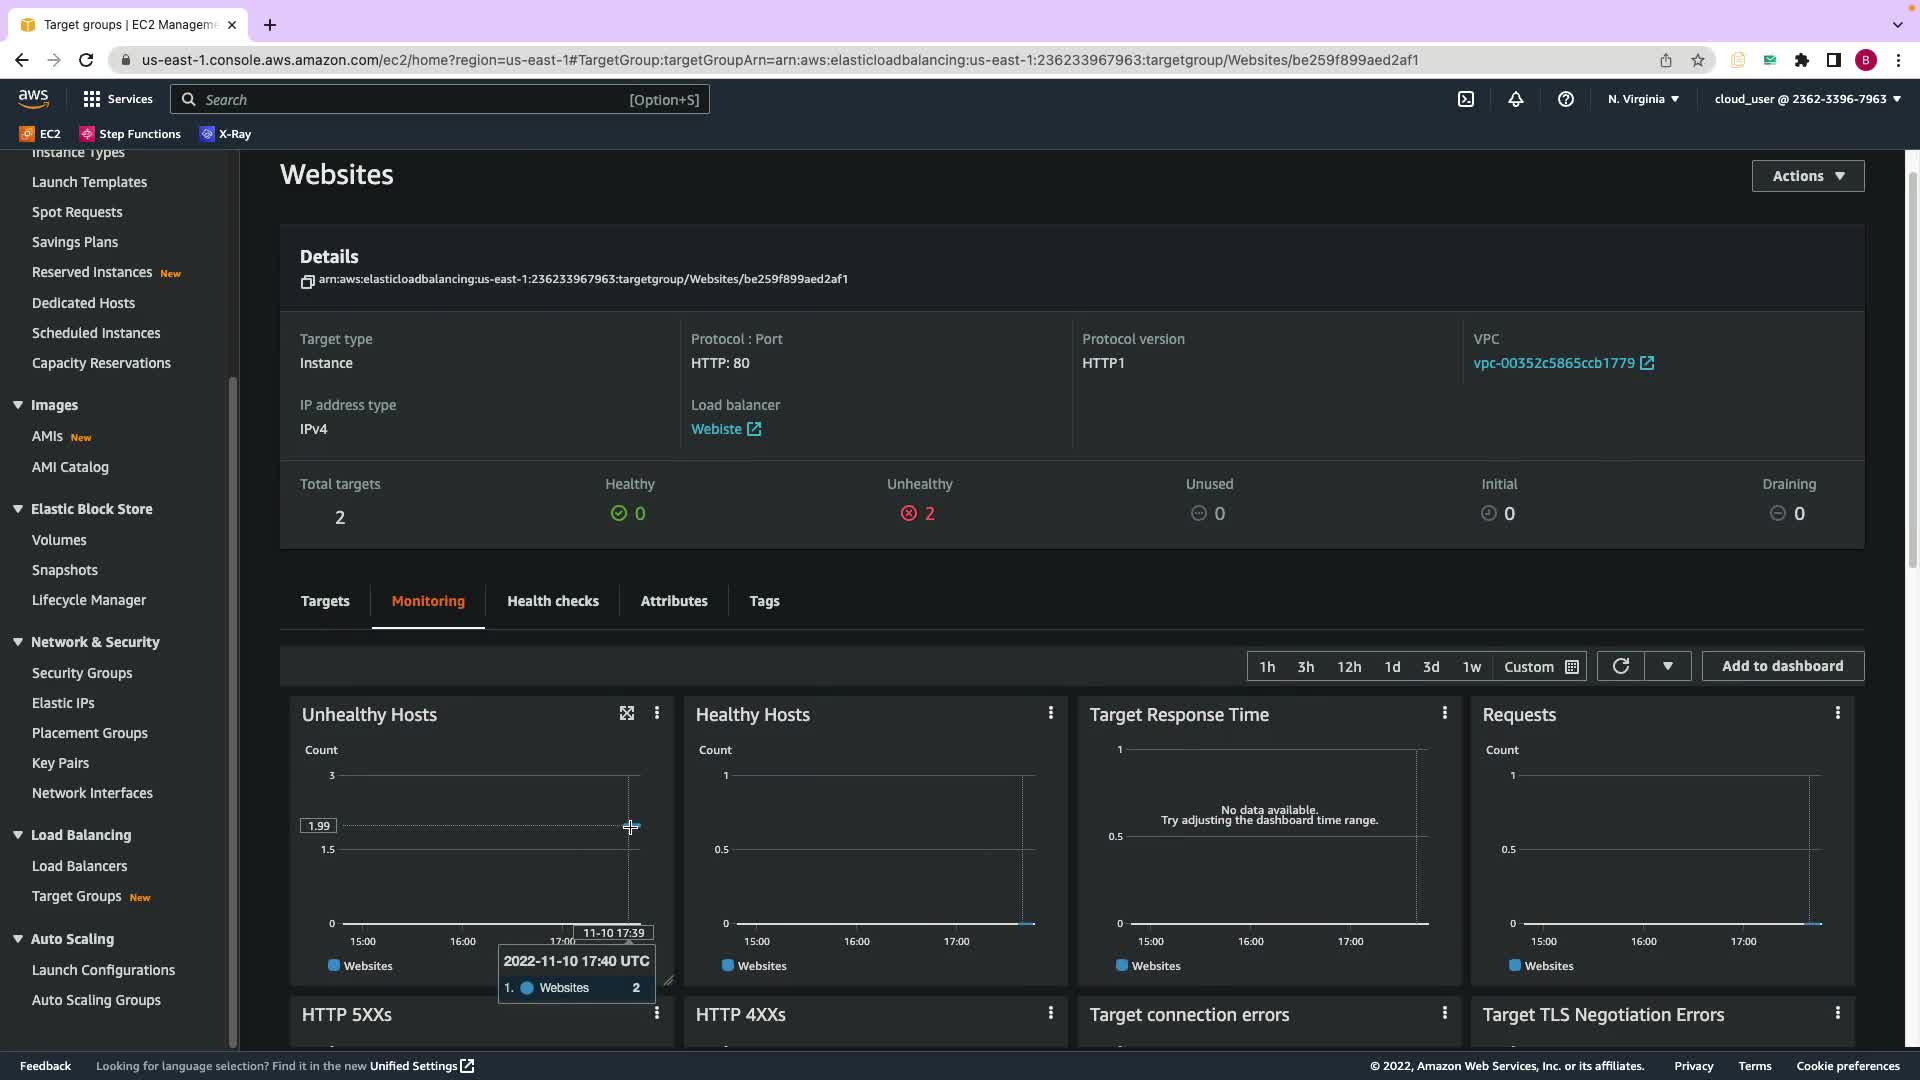Switch to the Targets tab
This screenshot has height=1080, width=1920.
(x=325, y=601)
